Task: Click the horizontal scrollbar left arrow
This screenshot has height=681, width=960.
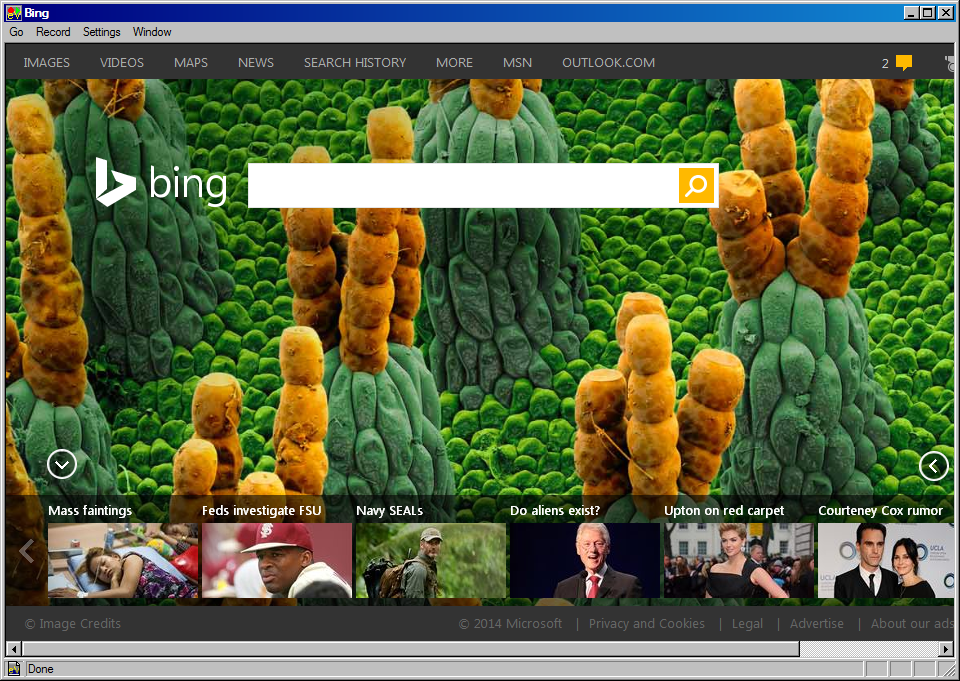Action: [13, 649]
